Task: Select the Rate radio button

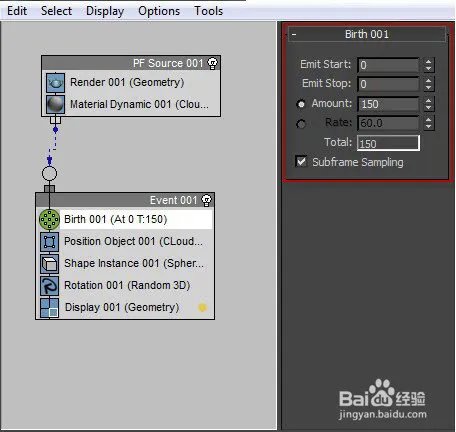Action: 301,124
